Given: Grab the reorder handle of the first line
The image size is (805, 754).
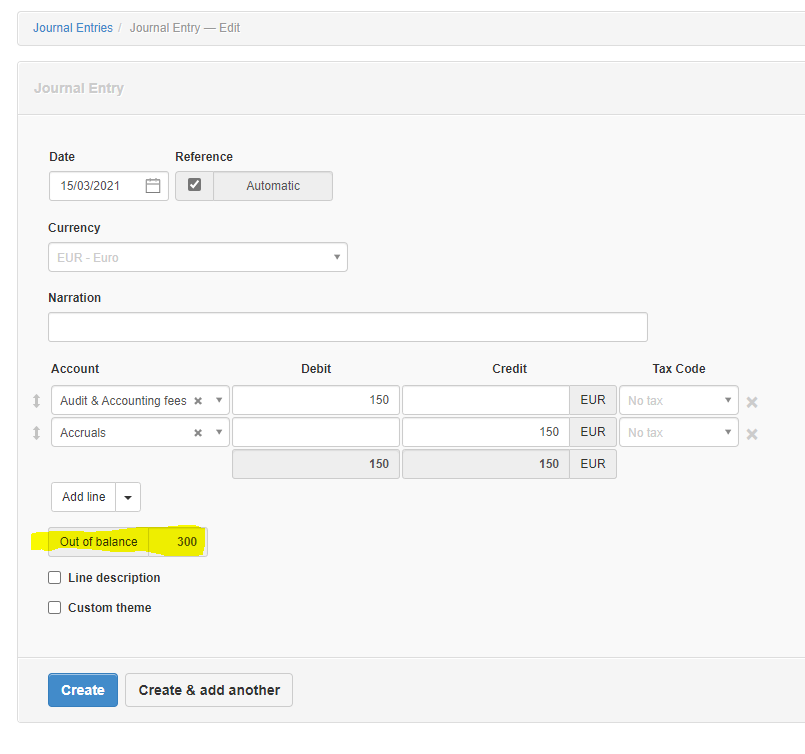Looking at the screenshot, I should [36, 401].
